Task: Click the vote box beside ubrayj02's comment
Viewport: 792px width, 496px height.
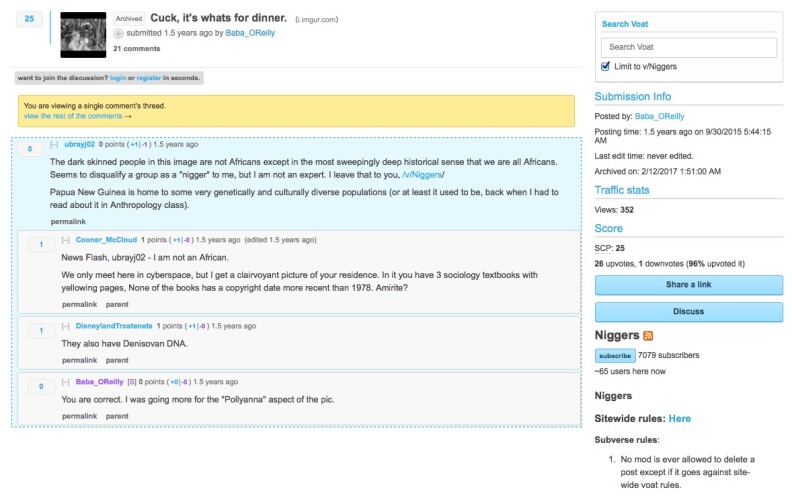Action: pos(30,149)
